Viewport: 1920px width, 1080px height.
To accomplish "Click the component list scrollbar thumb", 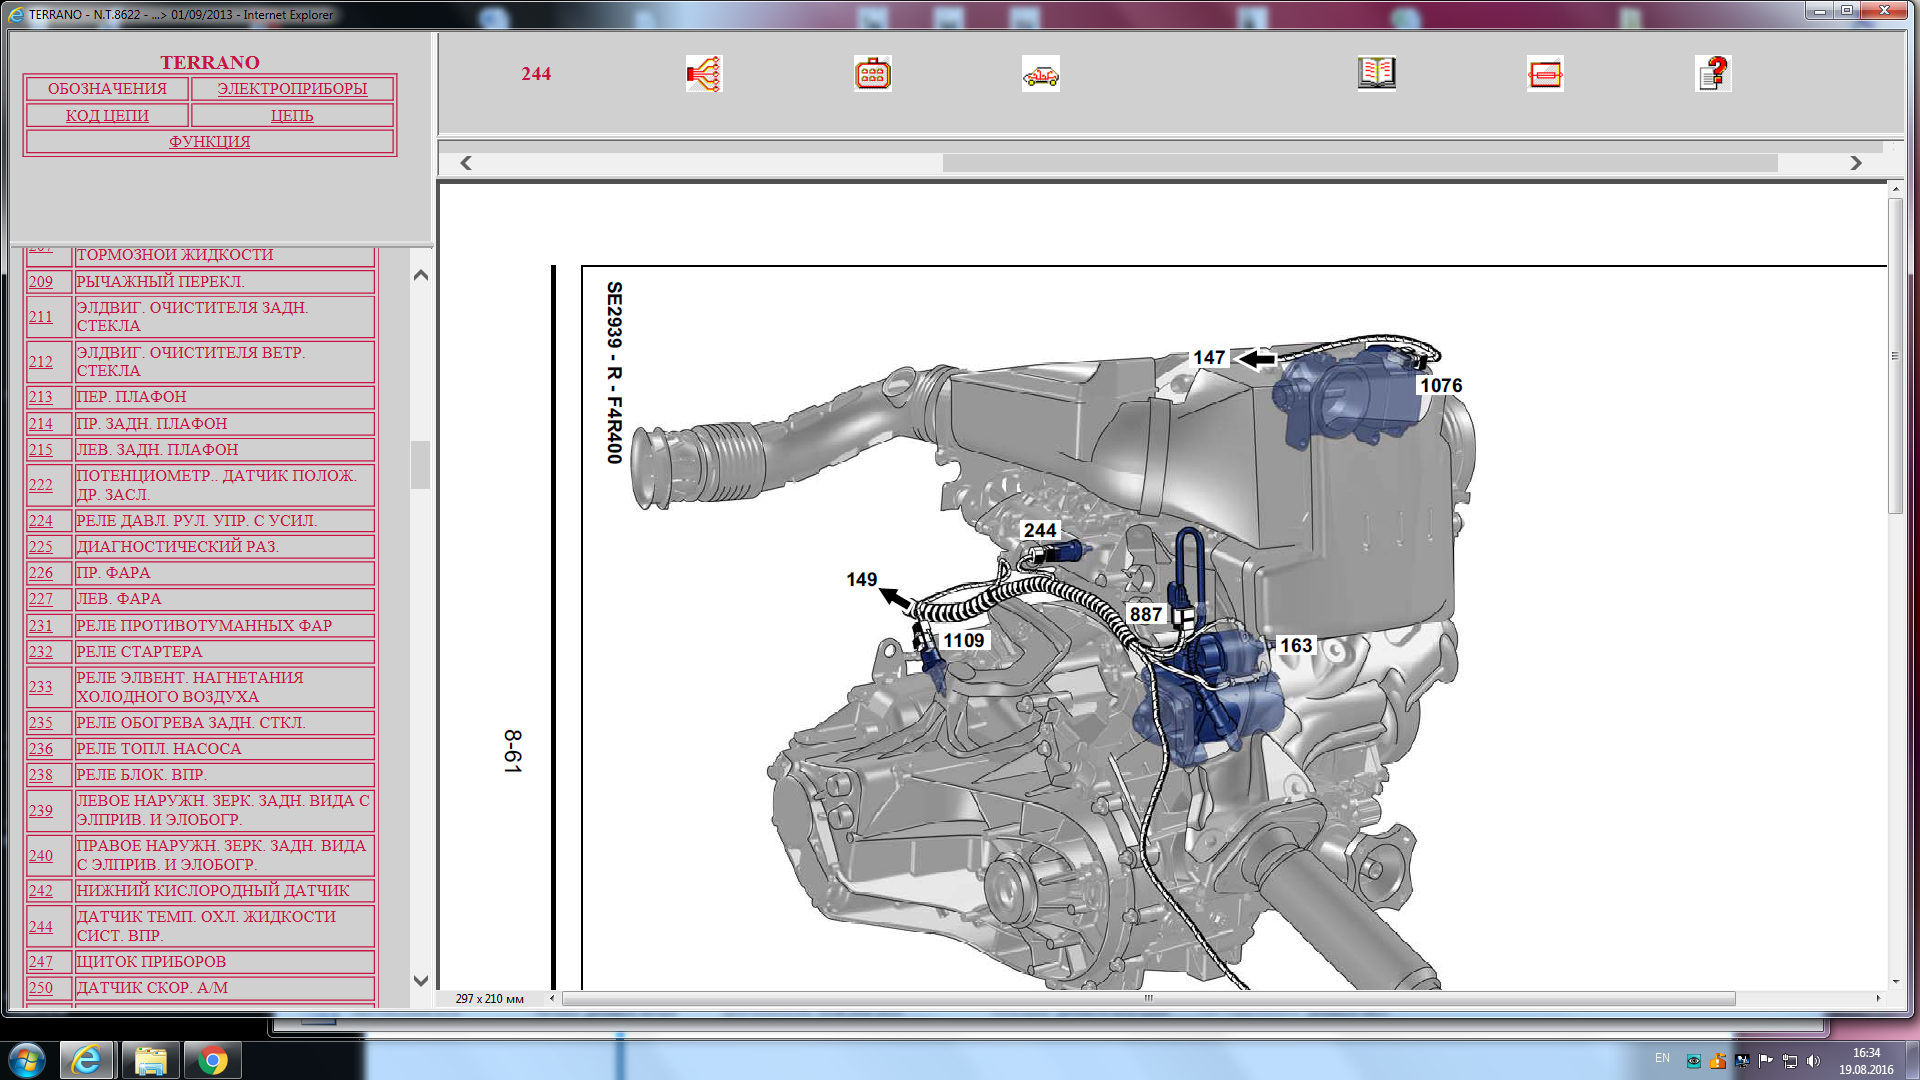I will (421, 465).
